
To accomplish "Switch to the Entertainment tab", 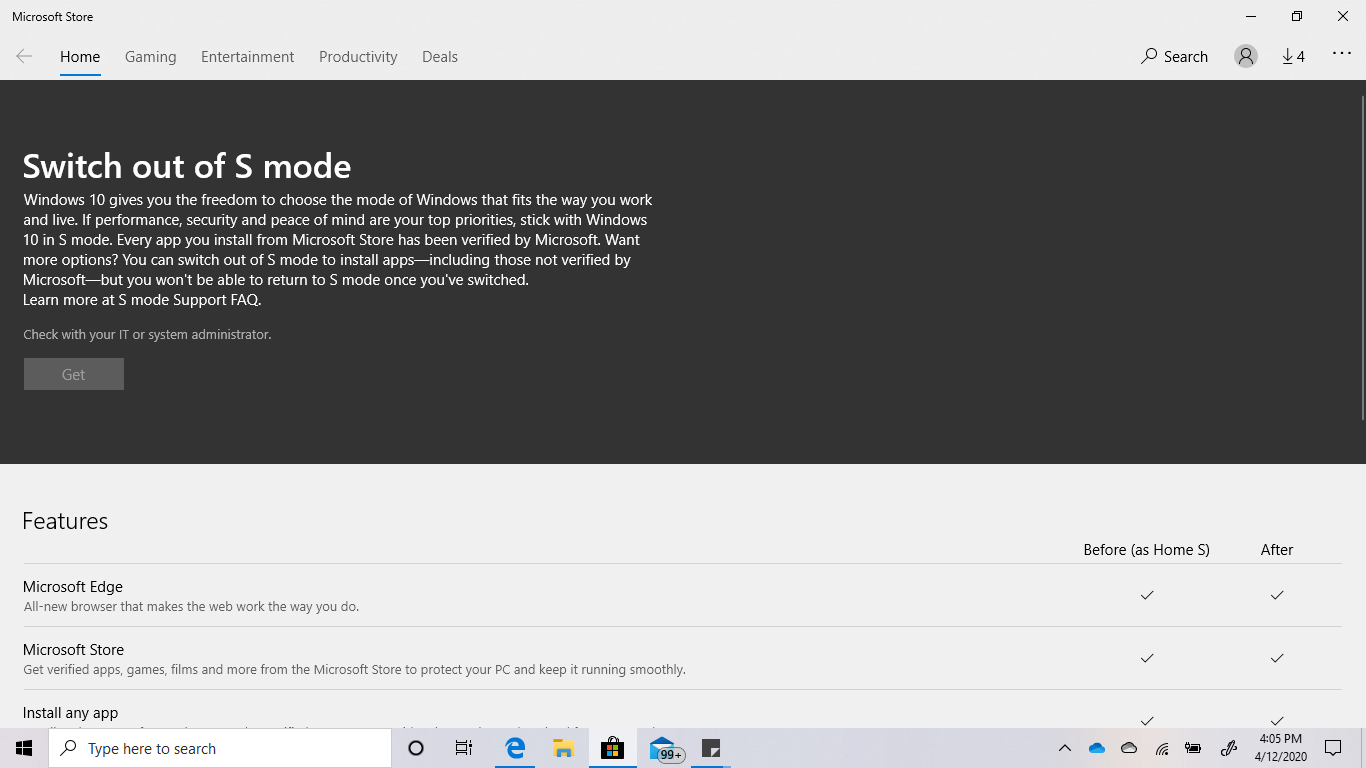I will click(x=247, y=57).
